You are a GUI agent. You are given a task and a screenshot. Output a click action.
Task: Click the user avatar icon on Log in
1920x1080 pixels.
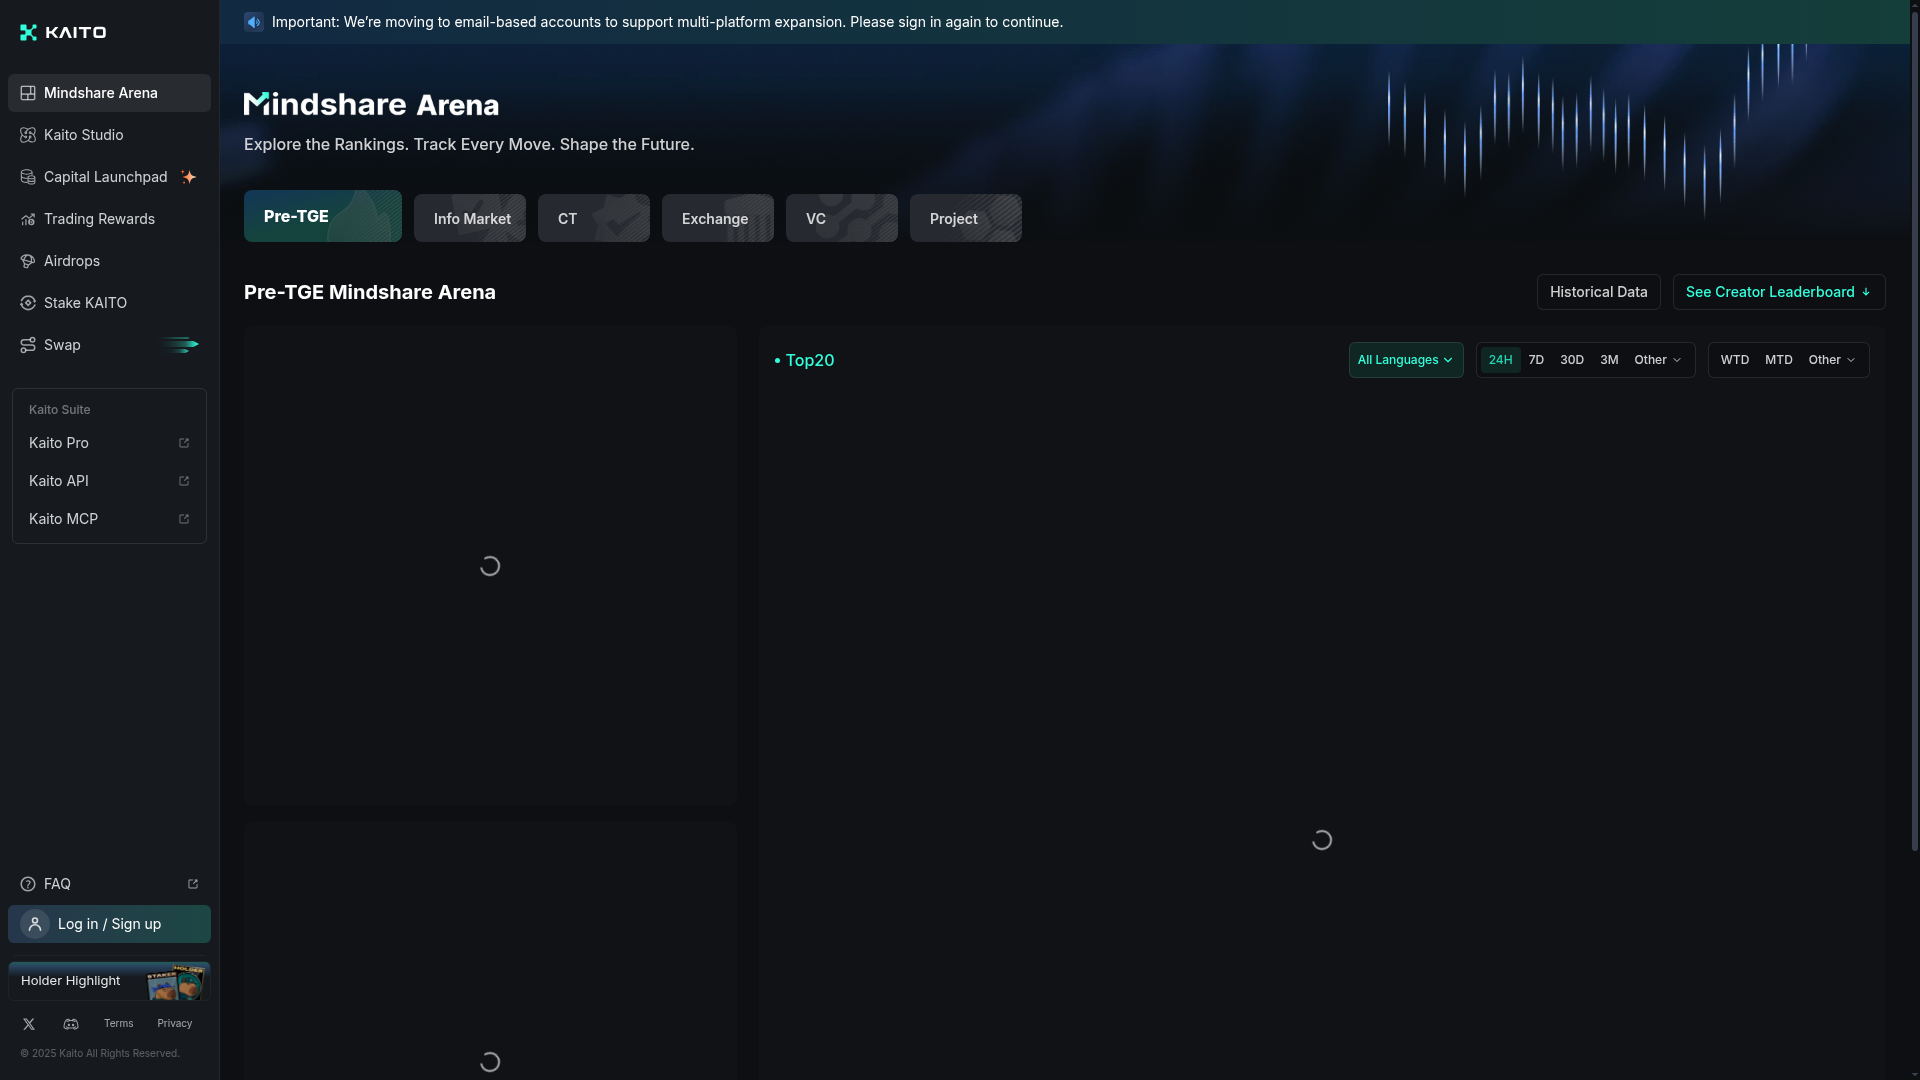(35, 924)
